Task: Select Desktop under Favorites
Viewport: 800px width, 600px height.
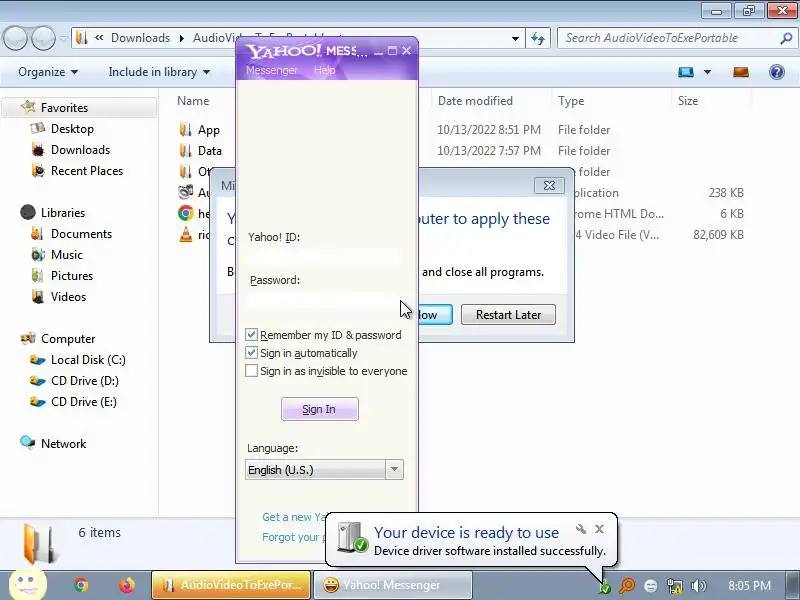Action: 72,129
